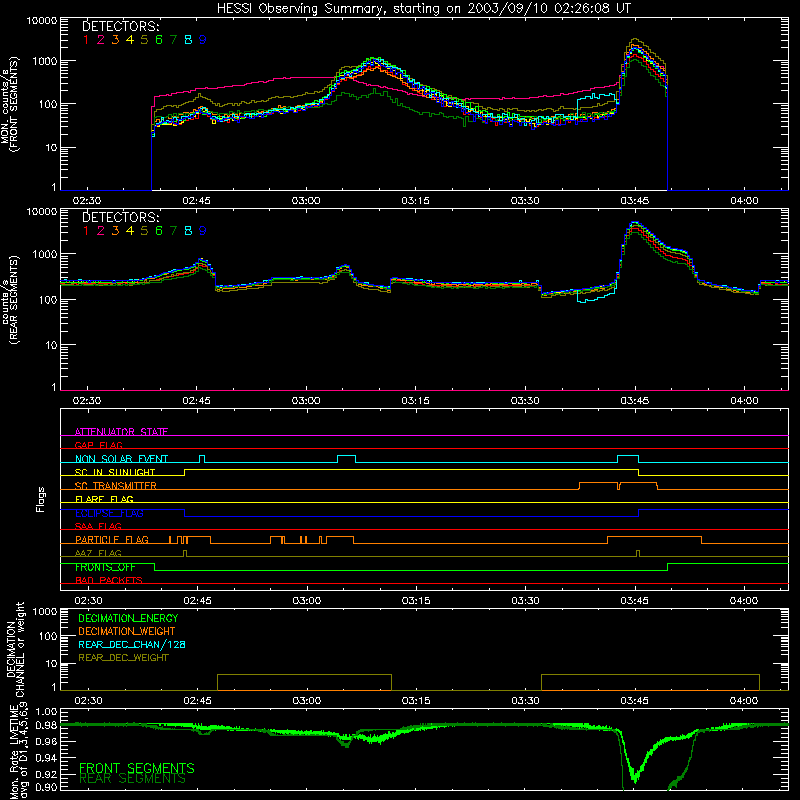Select cyan detector number 8 in front segments legend
The width and height of the screenshot is (800, 800).
tap(188, 40)
